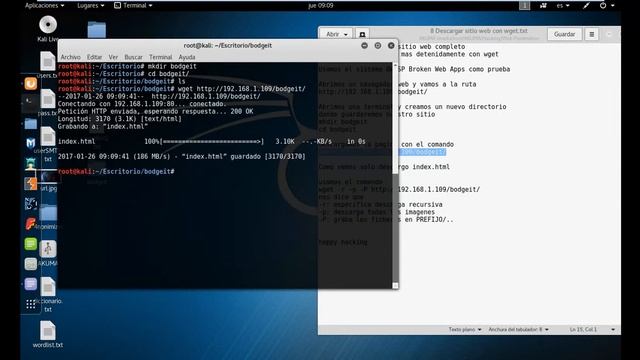
Task: Open the Ln 15, Col 1 status bar dropdown arrow
Action: pos(613,329)
